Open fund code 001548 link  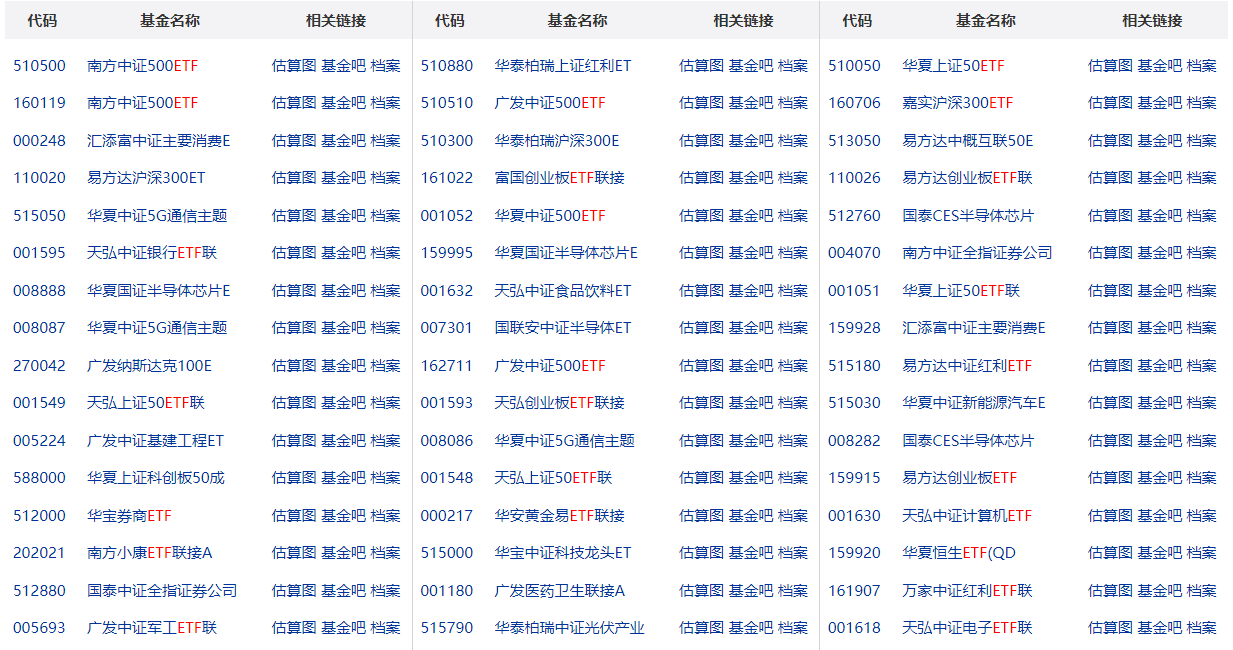[447, 478]
